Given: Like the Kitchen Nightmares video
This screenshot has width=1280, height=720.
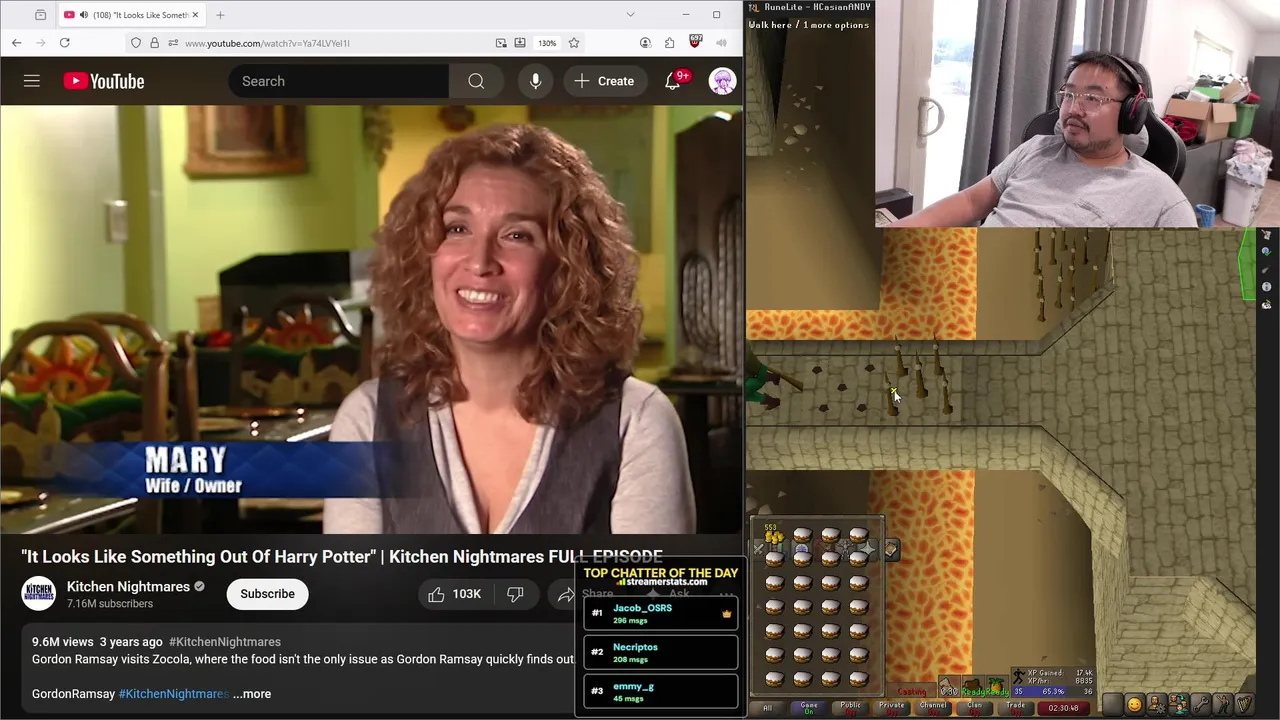Looking at the screenshot, I should (x=455, y=594).
